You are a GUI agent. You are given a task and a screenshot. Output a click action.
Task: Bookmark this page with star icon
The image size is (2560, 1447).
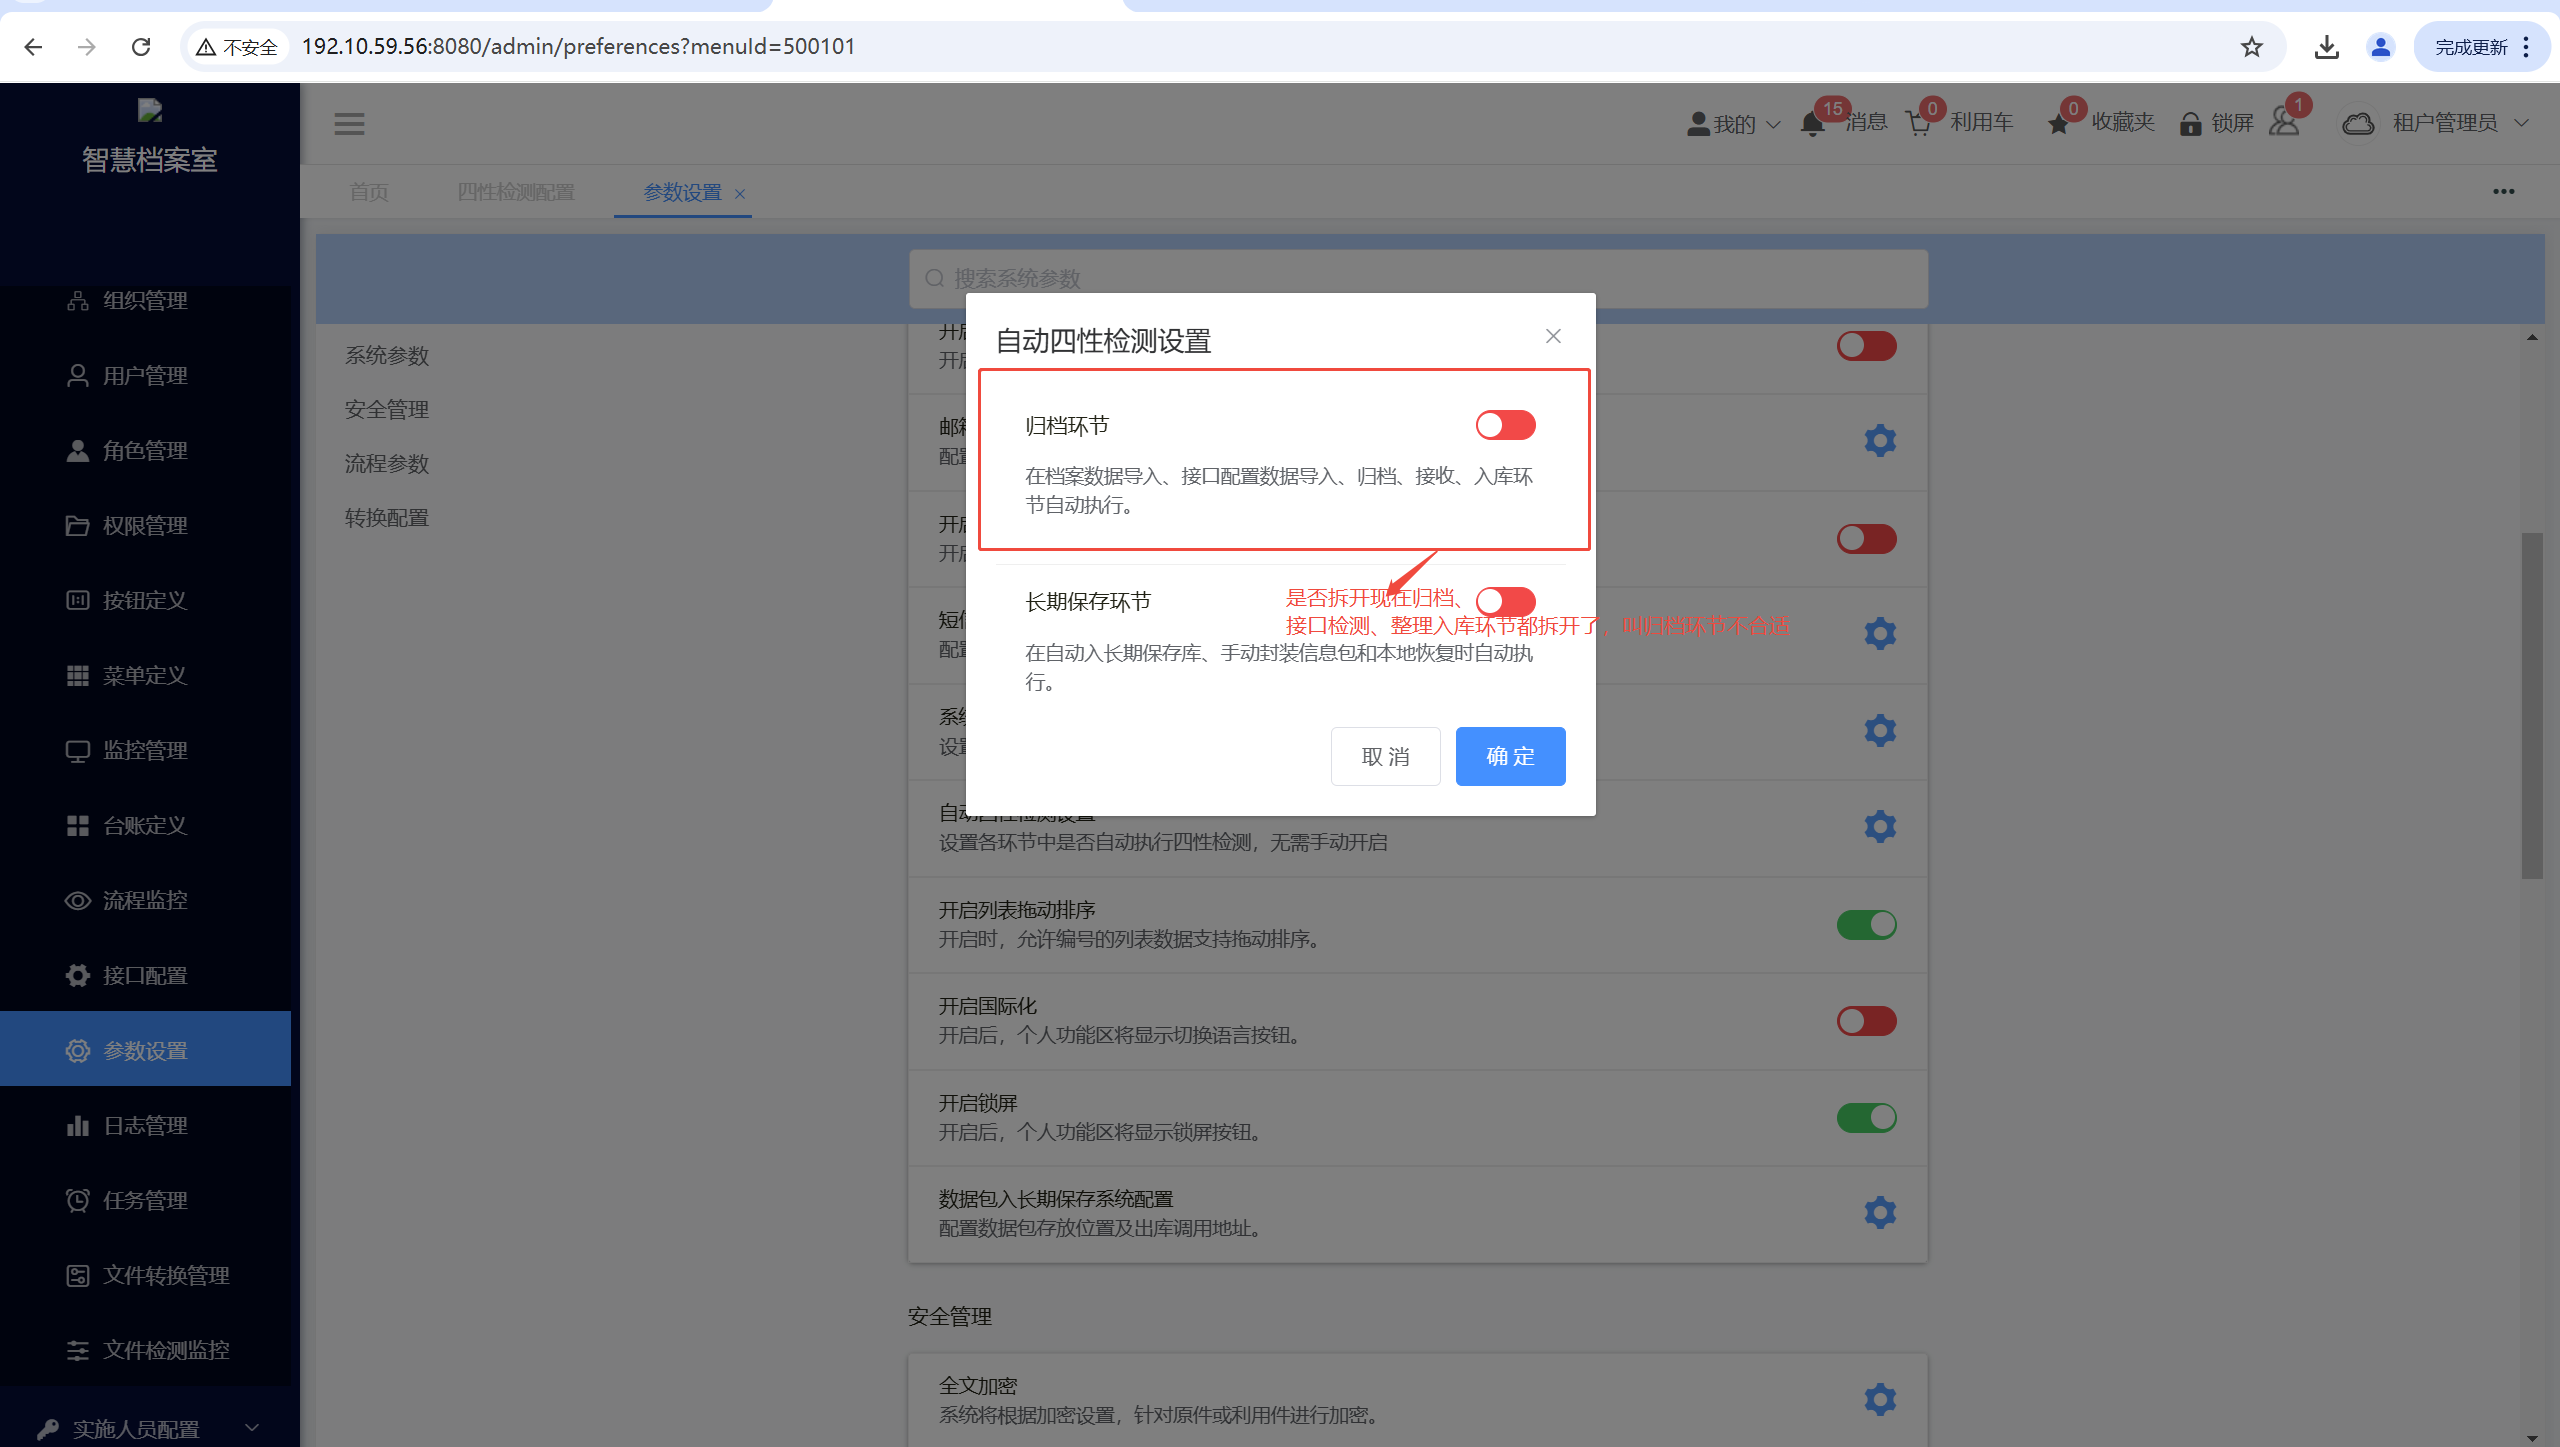tap(2251, 47)
